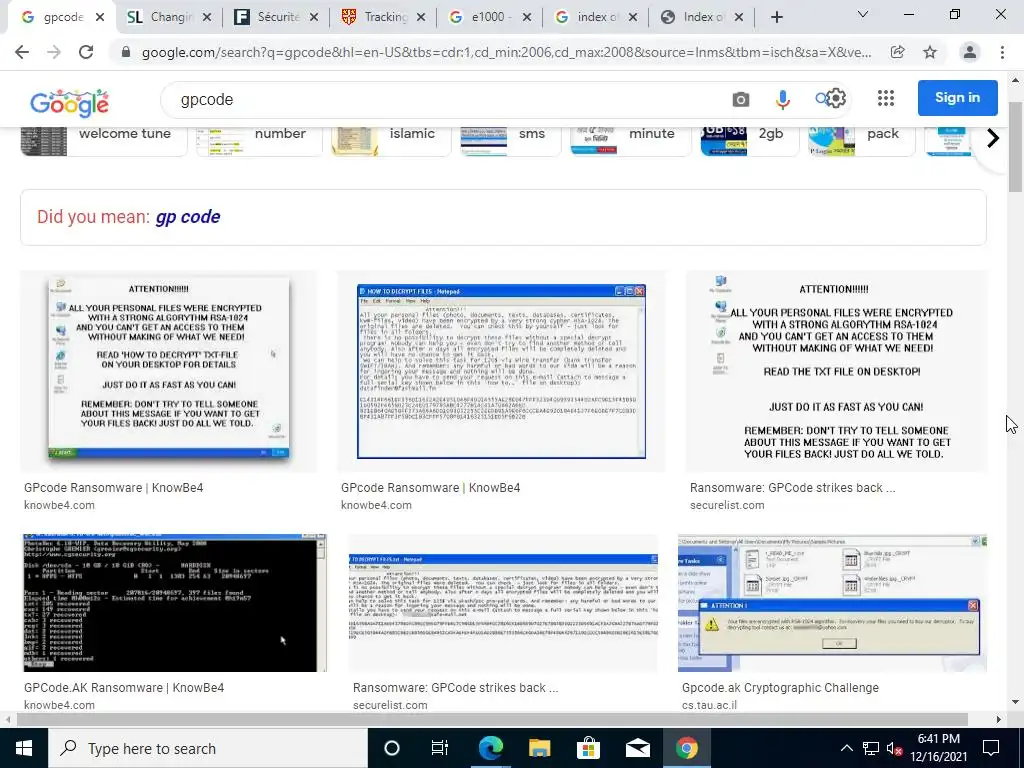Click the network tray icon
The width and height of the screenshot is (1024, 768).
pyautogui.click(x=871, y=748)
